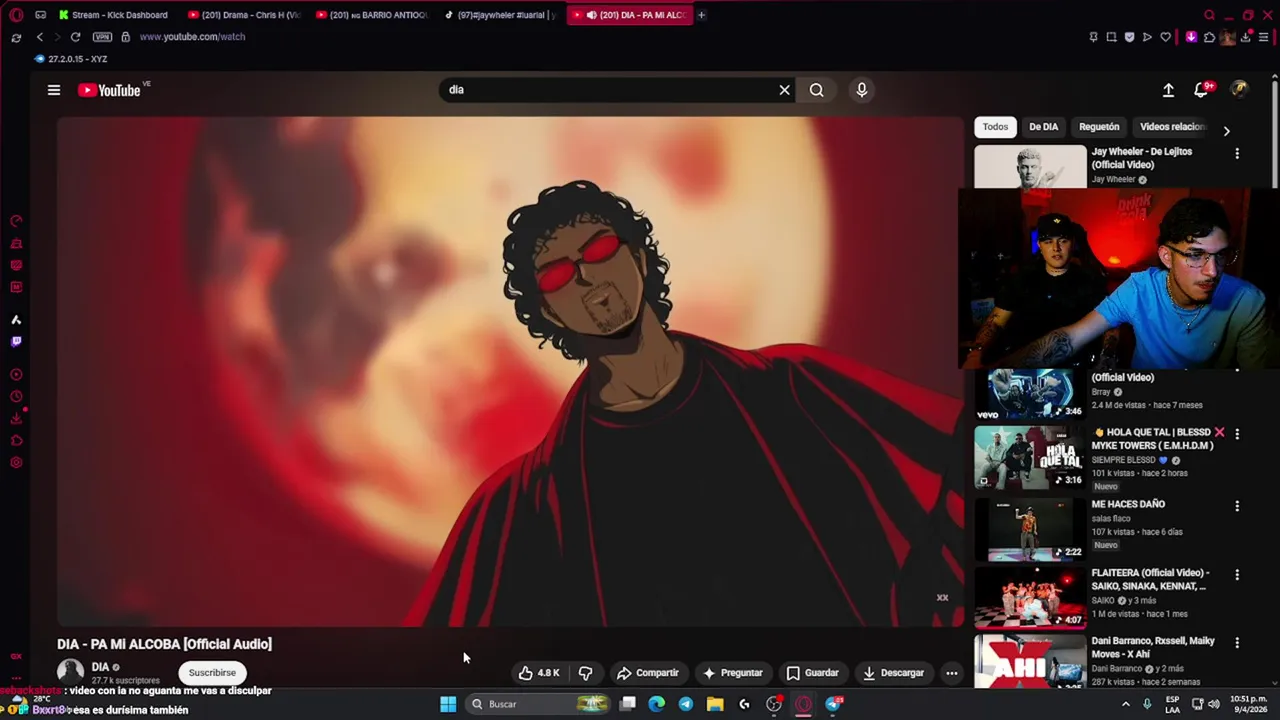
Task: Click the video player to pause
Action: (x=510, y=371)
